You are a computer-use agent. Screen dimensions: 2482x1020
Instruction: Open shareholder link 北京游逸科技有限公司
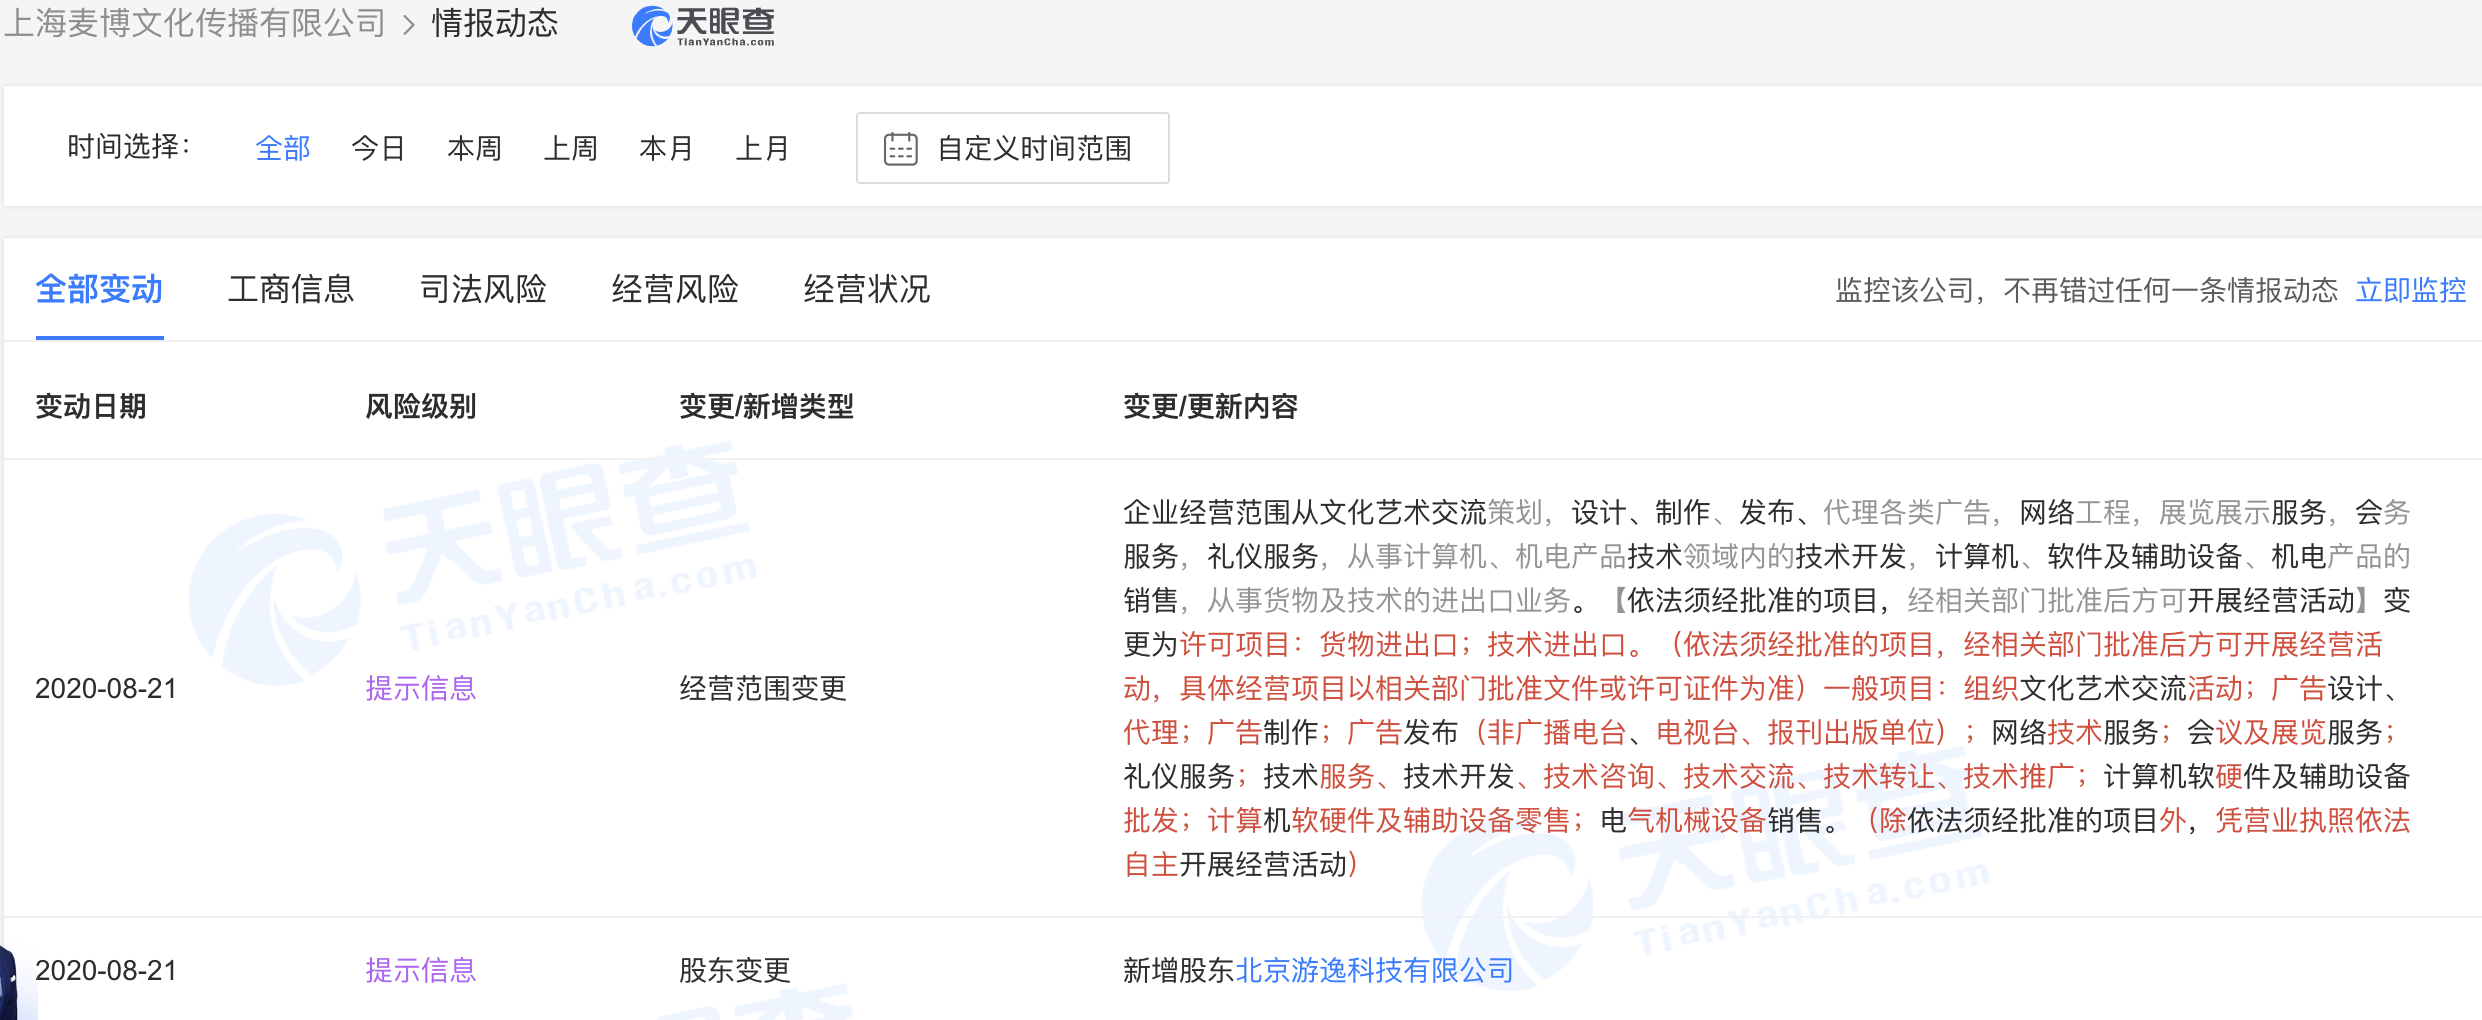pos(1375,970)
